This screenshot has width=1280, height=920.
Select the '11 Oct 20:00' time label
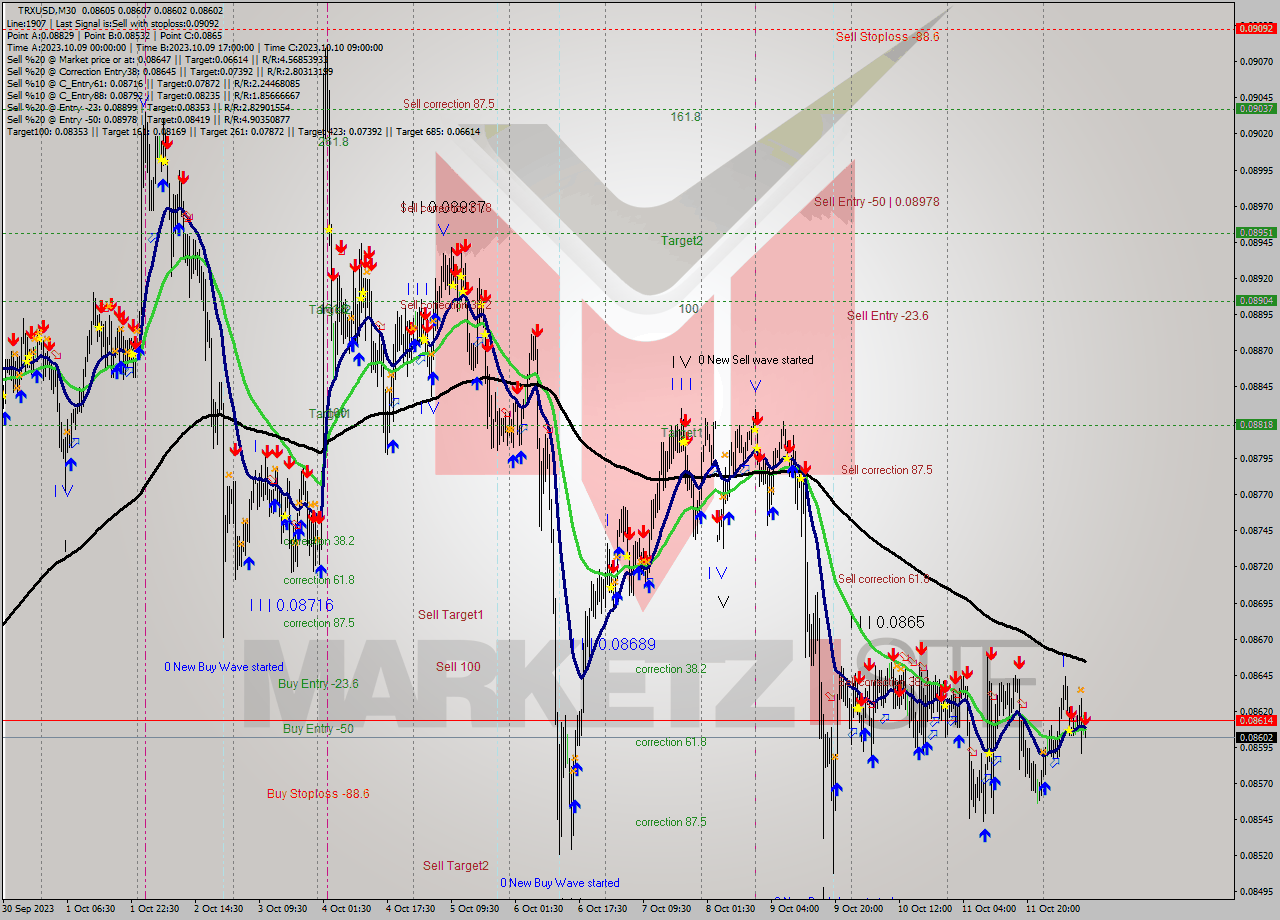tap(1053, 909)
